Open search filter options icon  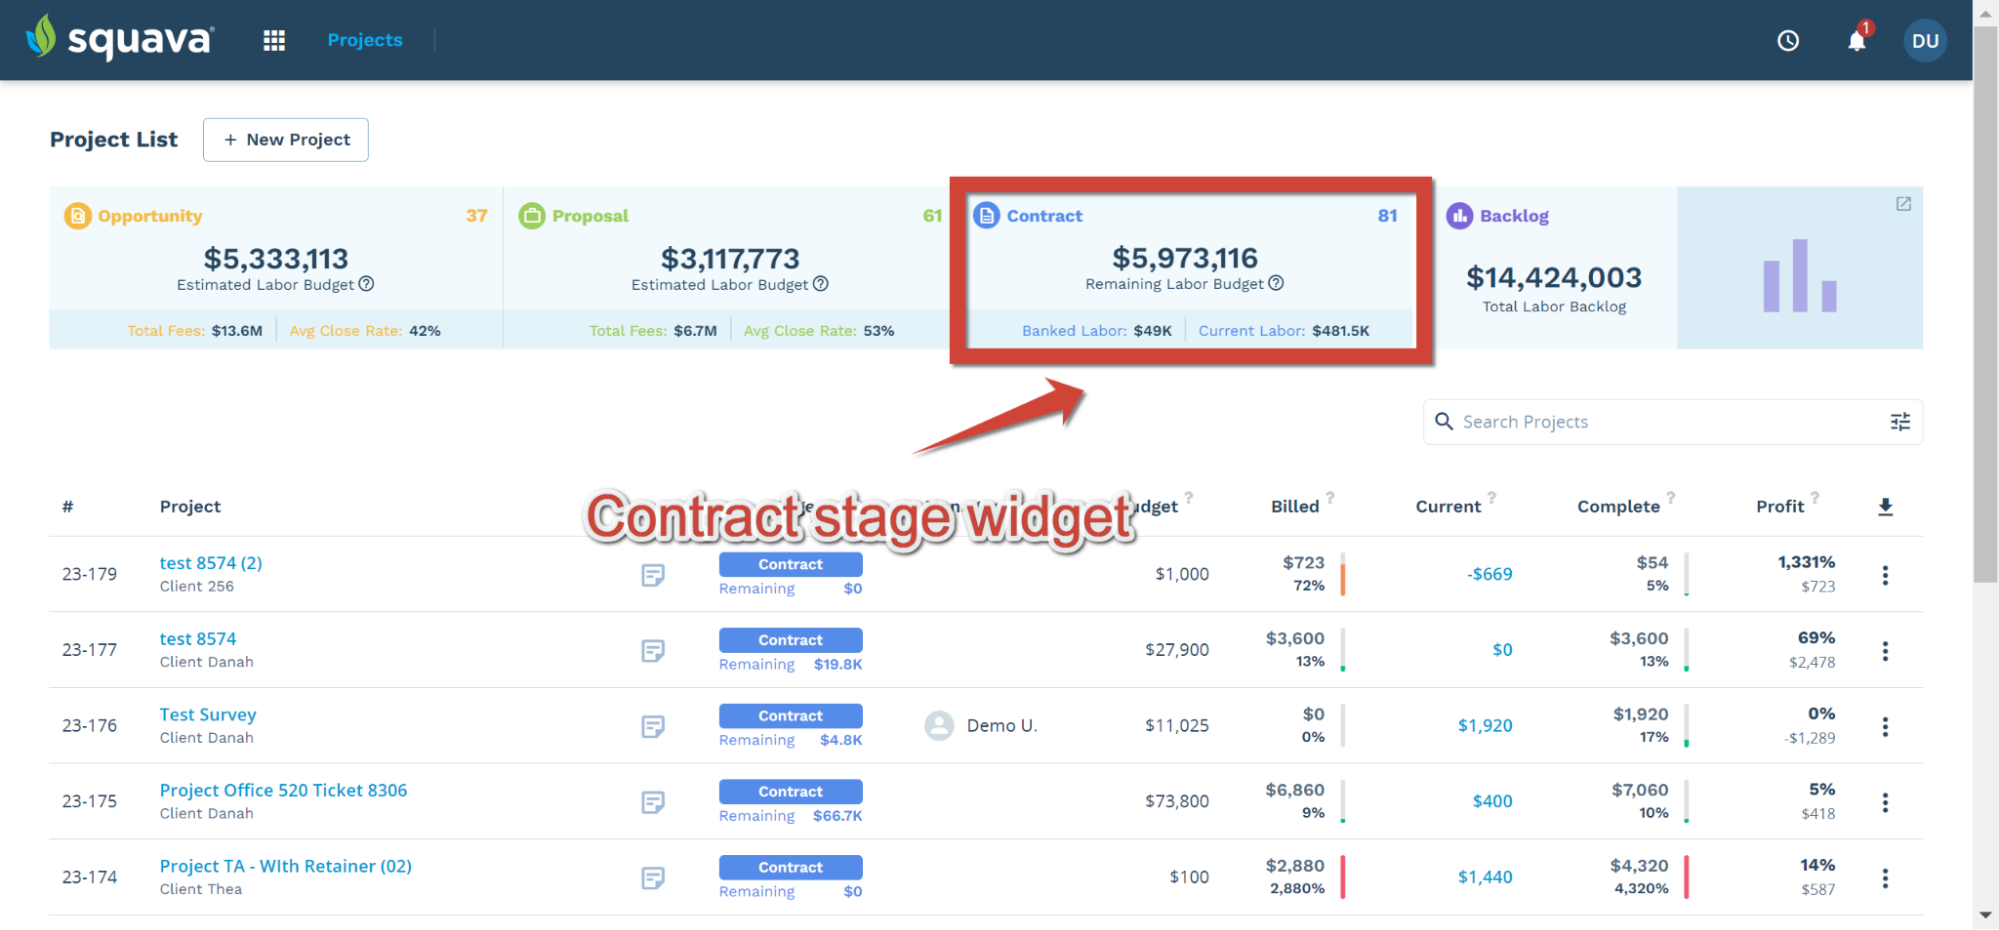[x=1900, y=422]
